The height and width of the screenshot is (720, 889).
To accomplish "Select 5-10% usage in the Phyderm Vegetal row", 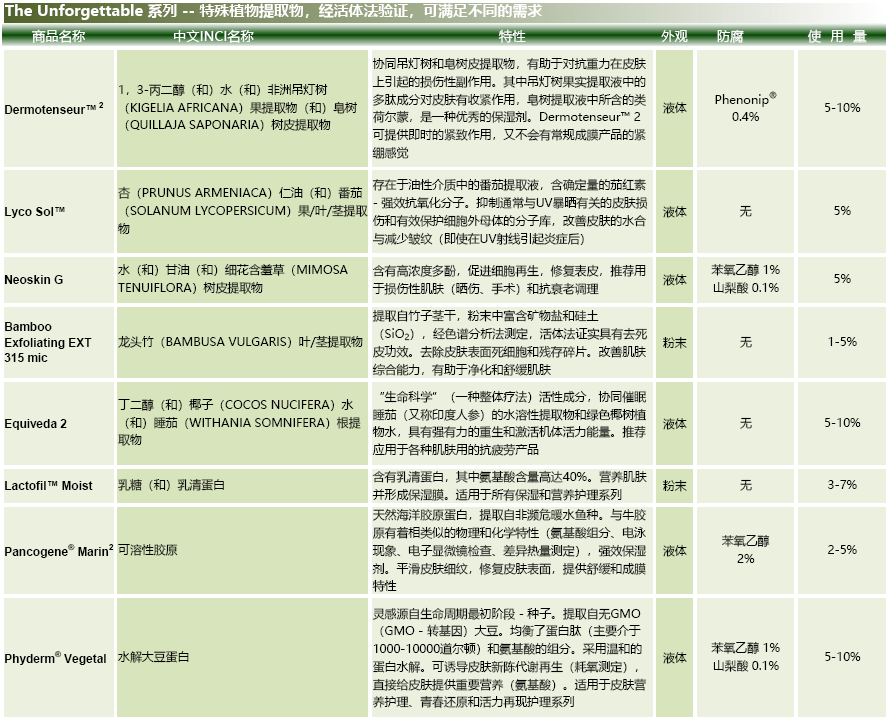I will [x=842, y=657].
